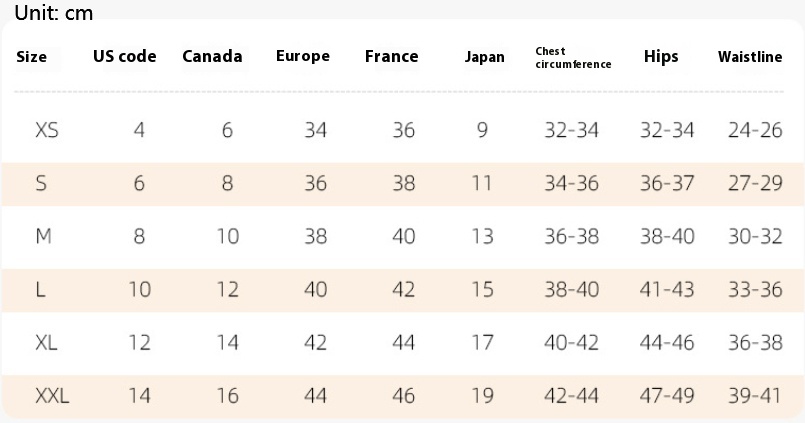Click the 'Chest circumference' column header

click(x=573, y=57)
